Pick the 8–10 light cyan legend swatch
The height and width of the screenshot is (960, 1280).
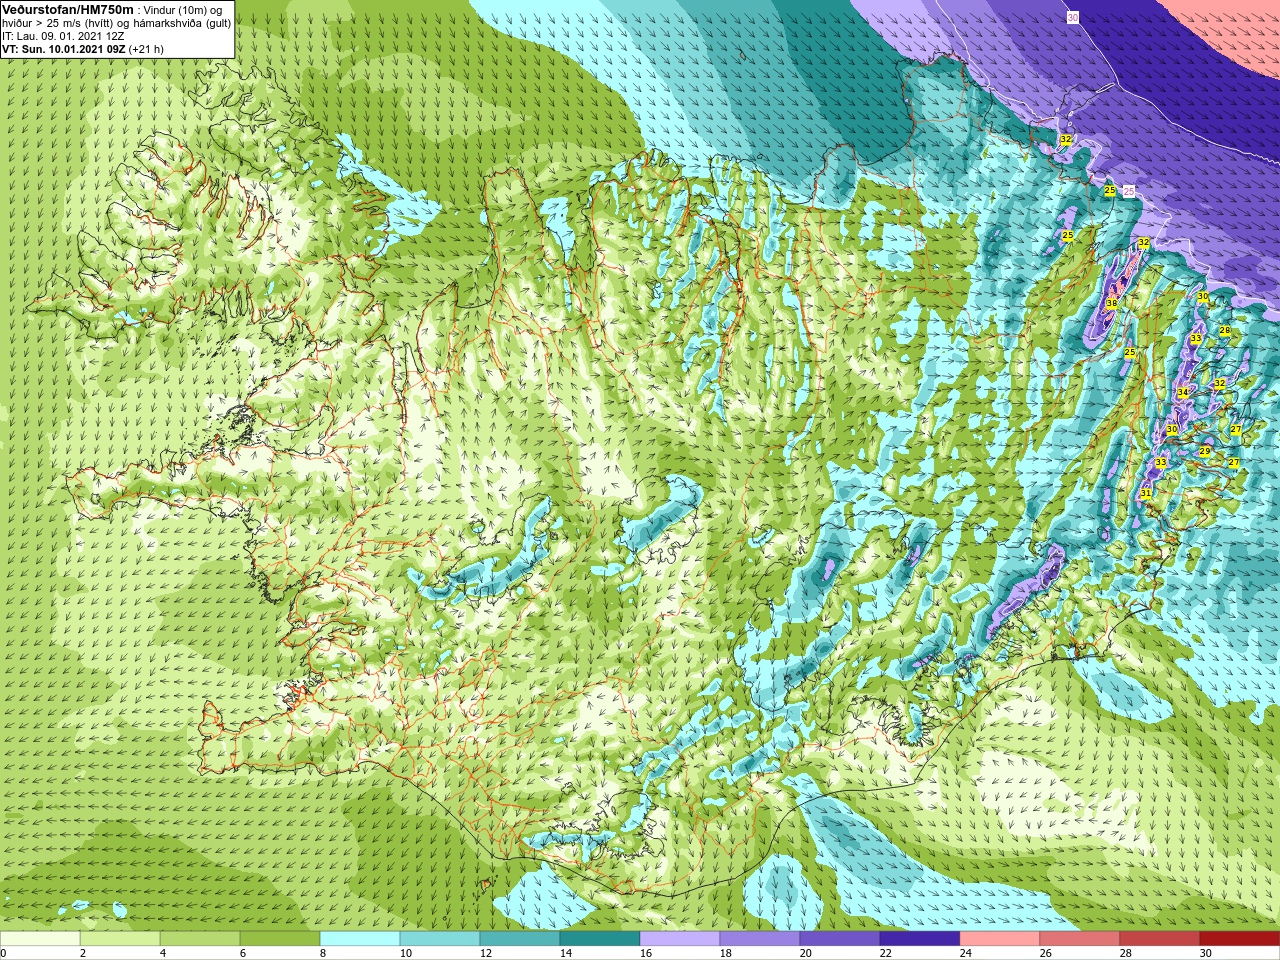(360, 939)
